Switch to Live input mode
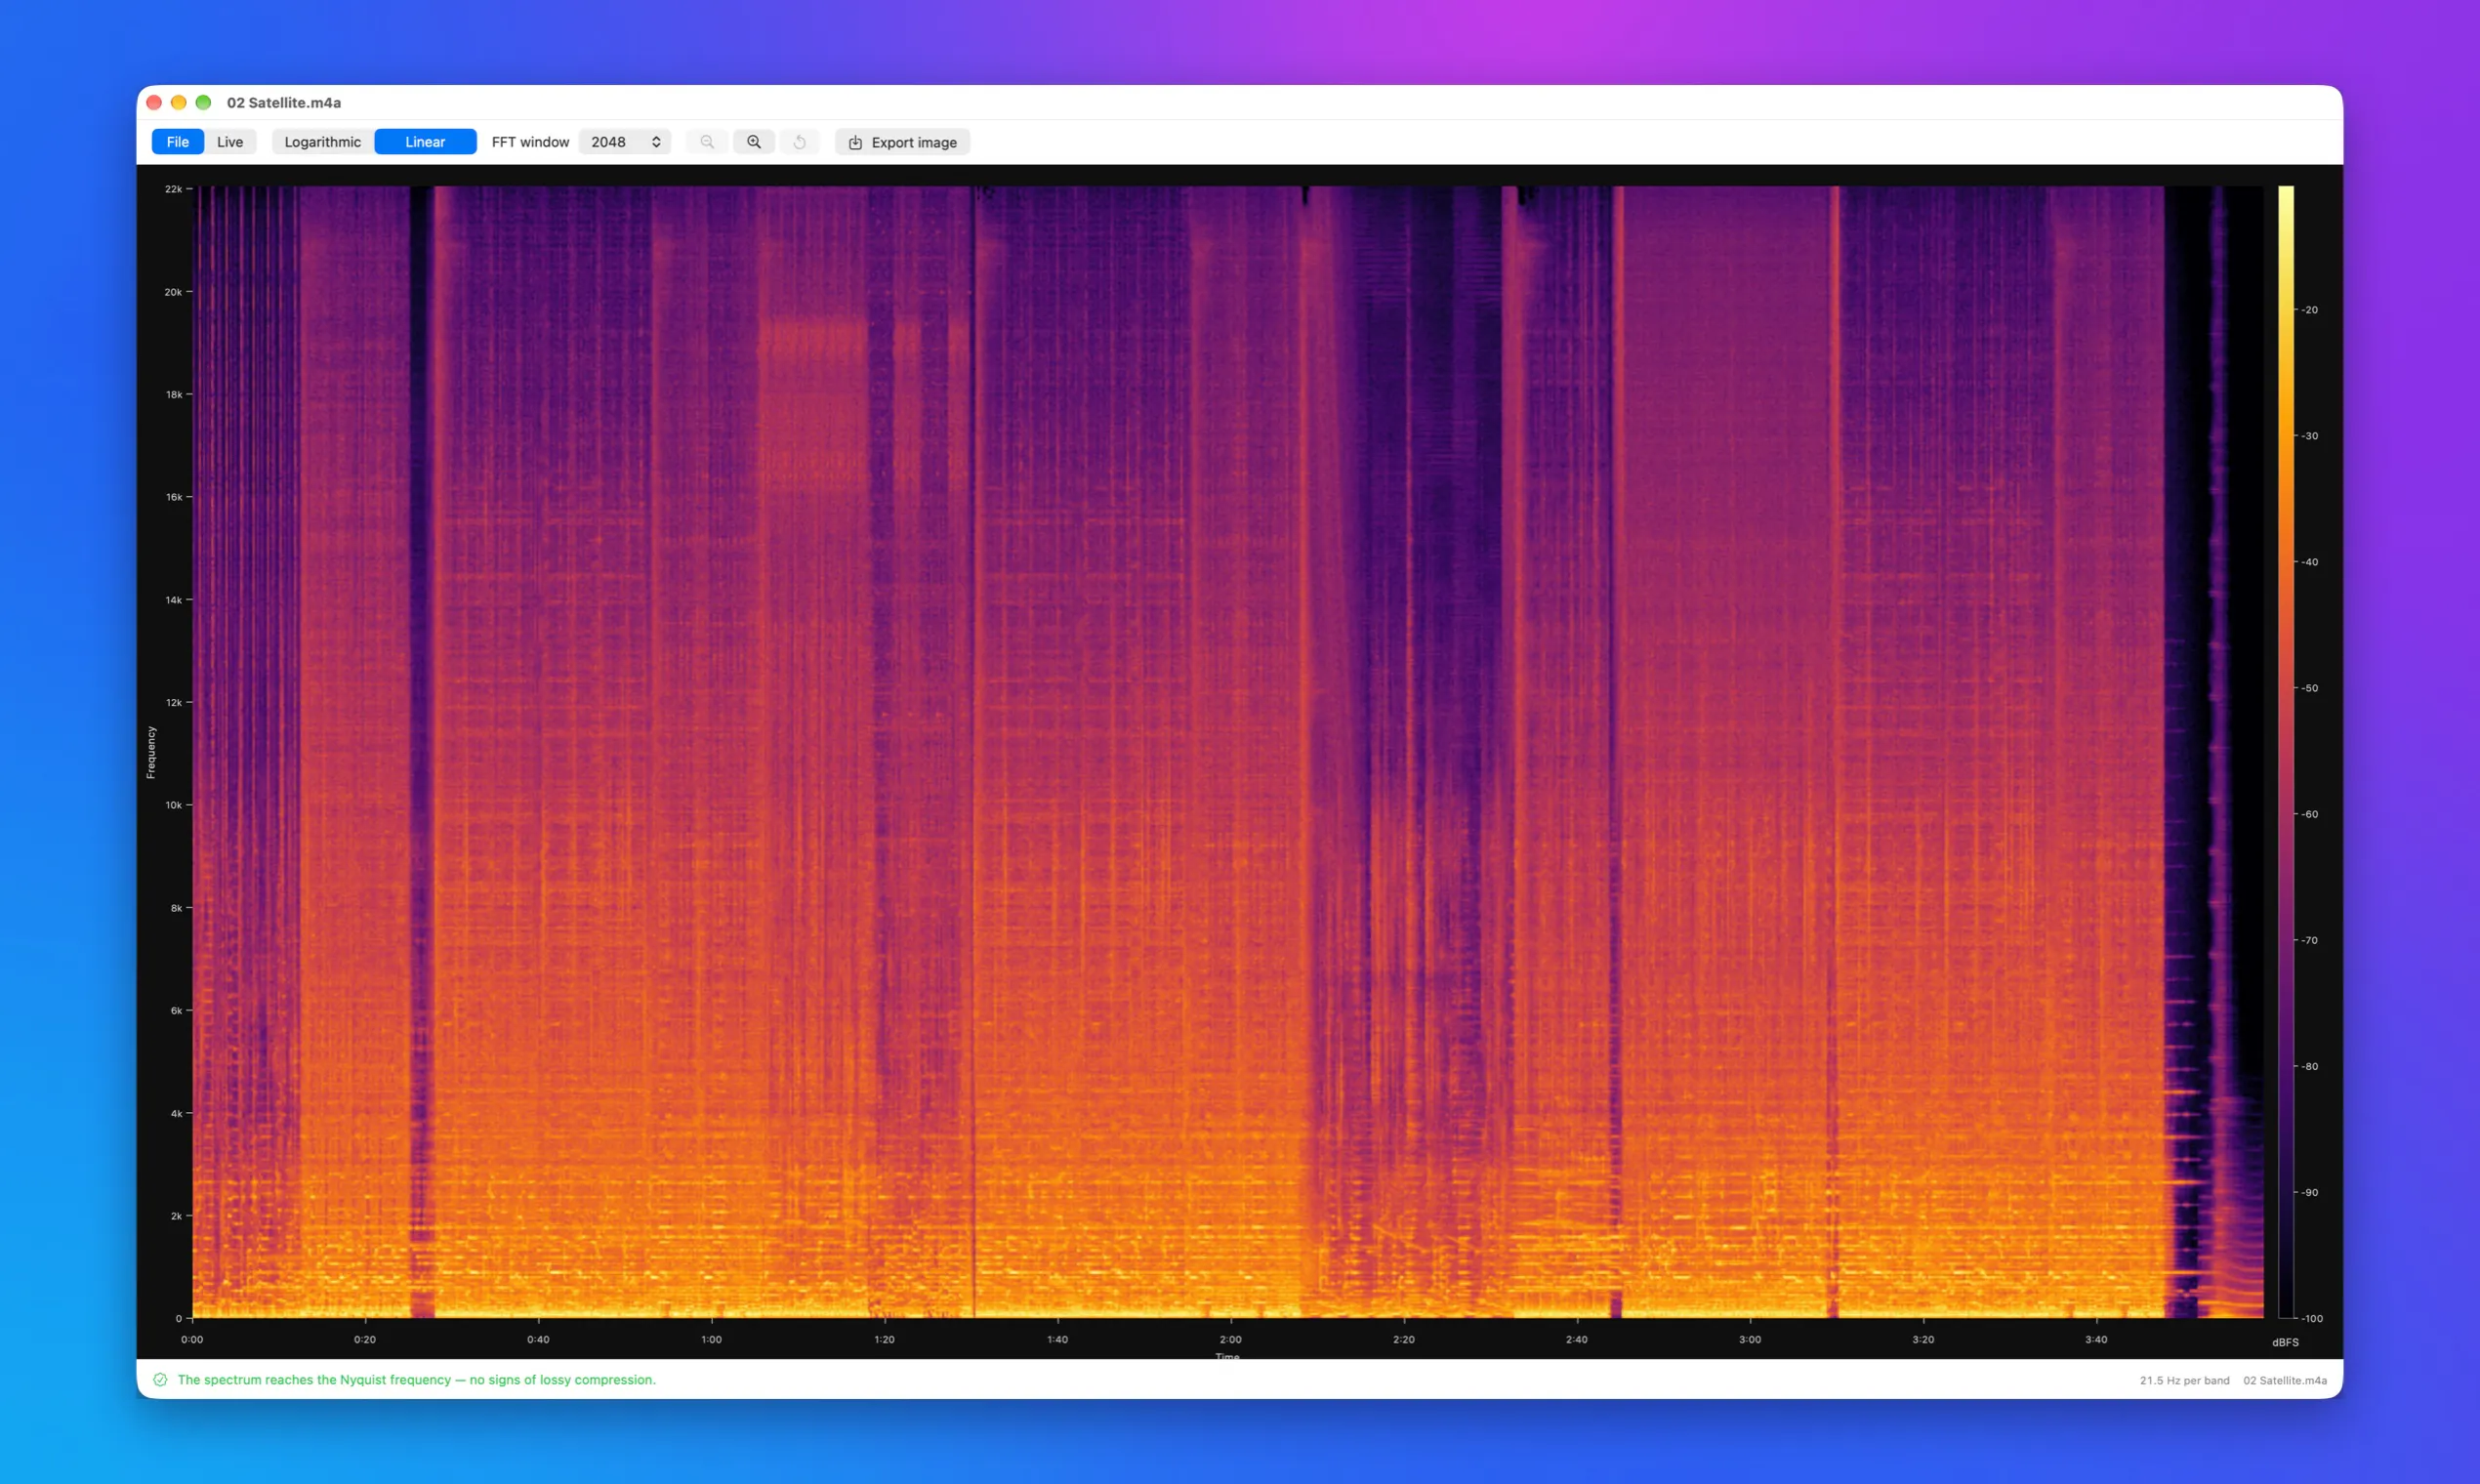This screenshot has width=2480, height=1484. click(x=230, y=142)
